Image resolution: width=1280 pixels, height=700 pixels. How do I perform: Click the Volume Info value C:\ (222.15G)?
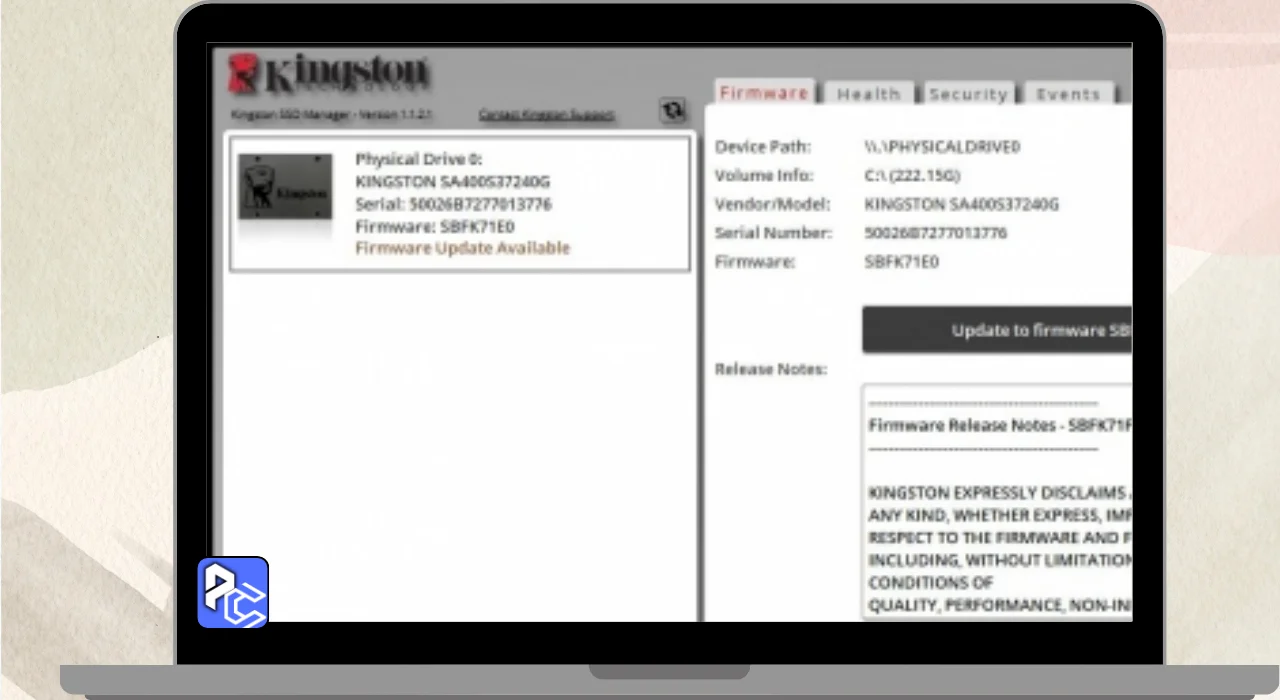coord(912,176)
